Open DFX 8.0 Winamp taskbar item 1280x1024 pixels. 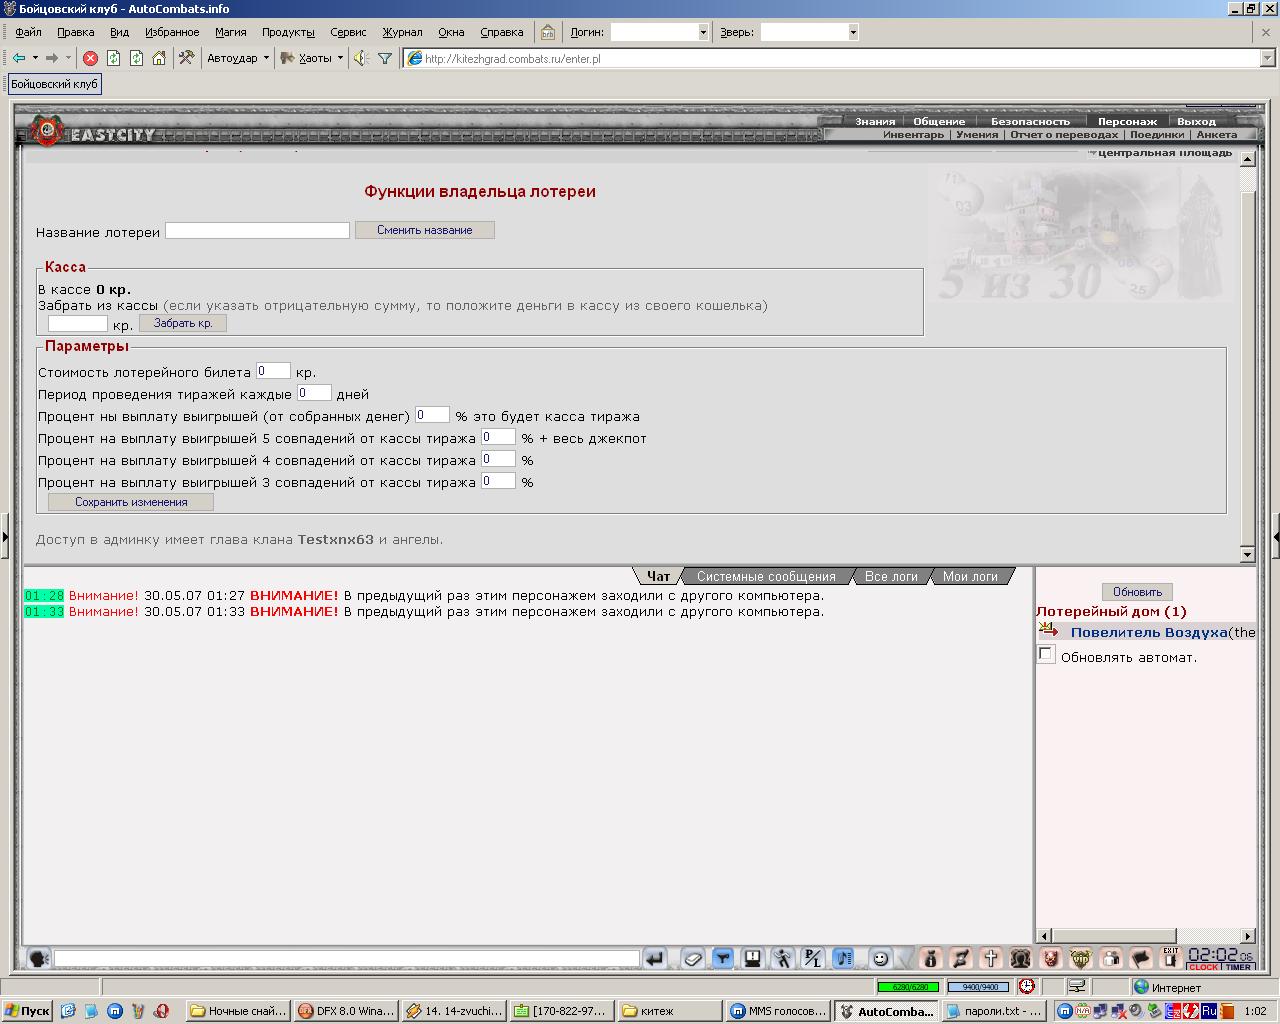click(346, 1011)
